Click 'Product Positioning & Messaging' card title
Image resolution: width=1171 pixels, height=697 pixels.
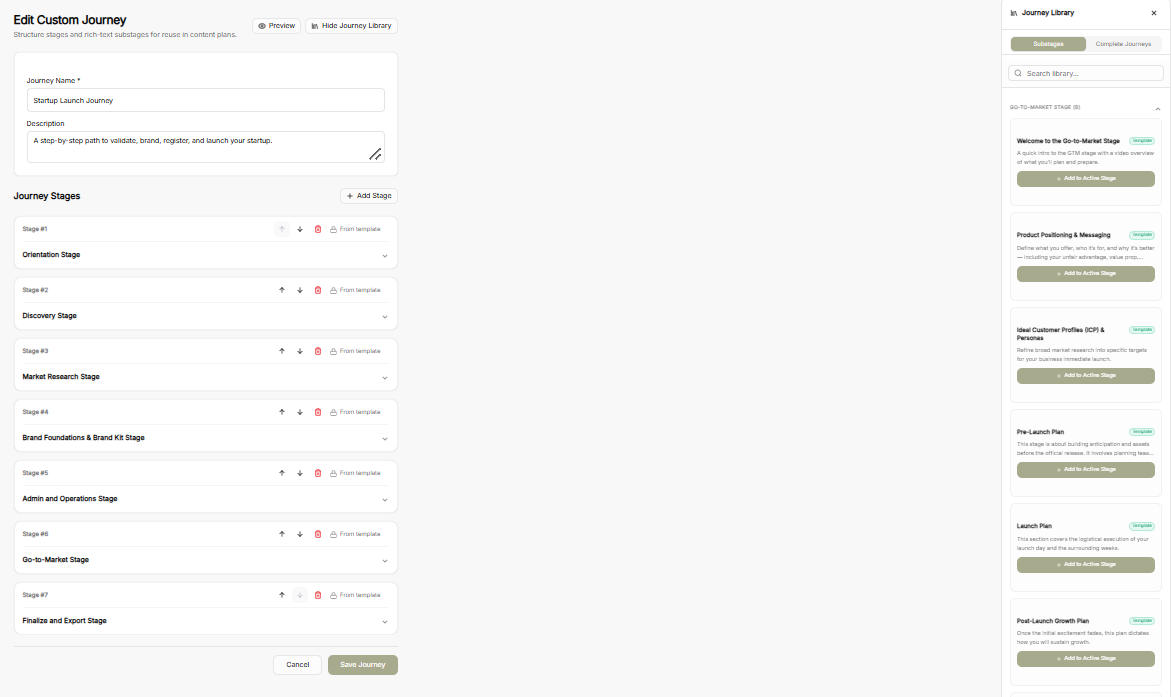click(x=1063, y=235)
